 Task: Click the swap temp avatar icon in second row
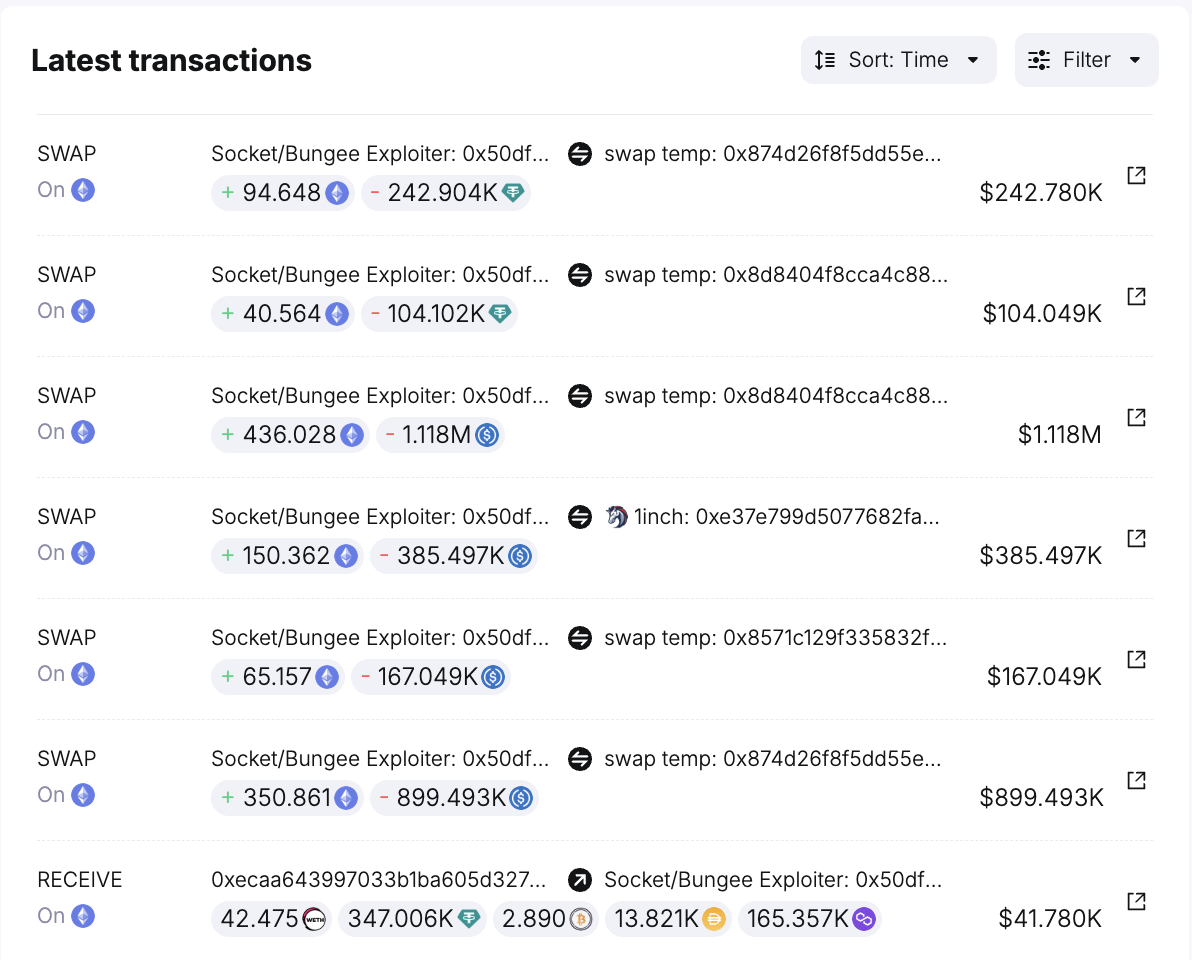[x=580, y=274]
